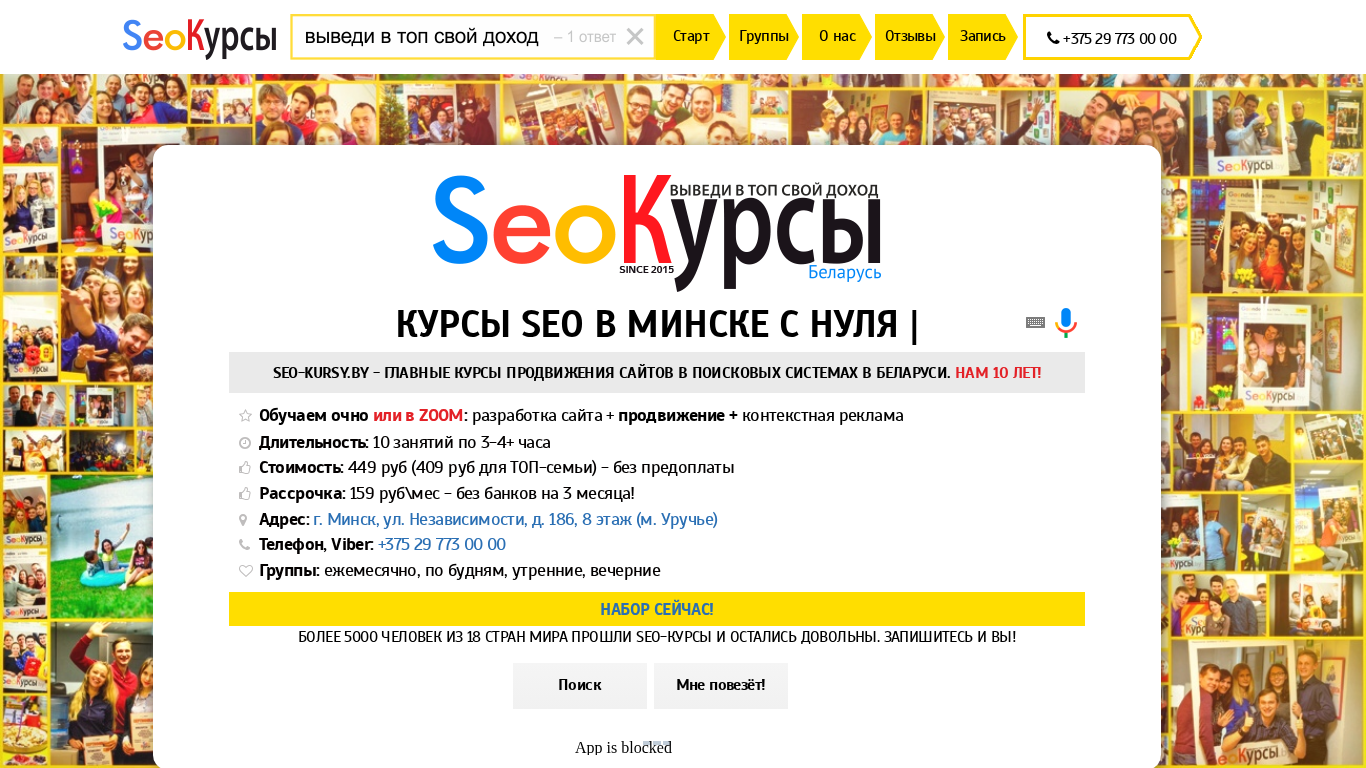Click the star icon beside Обучаем очно
The width and height of the screenshot is (1366, 768).
(245, 416)
